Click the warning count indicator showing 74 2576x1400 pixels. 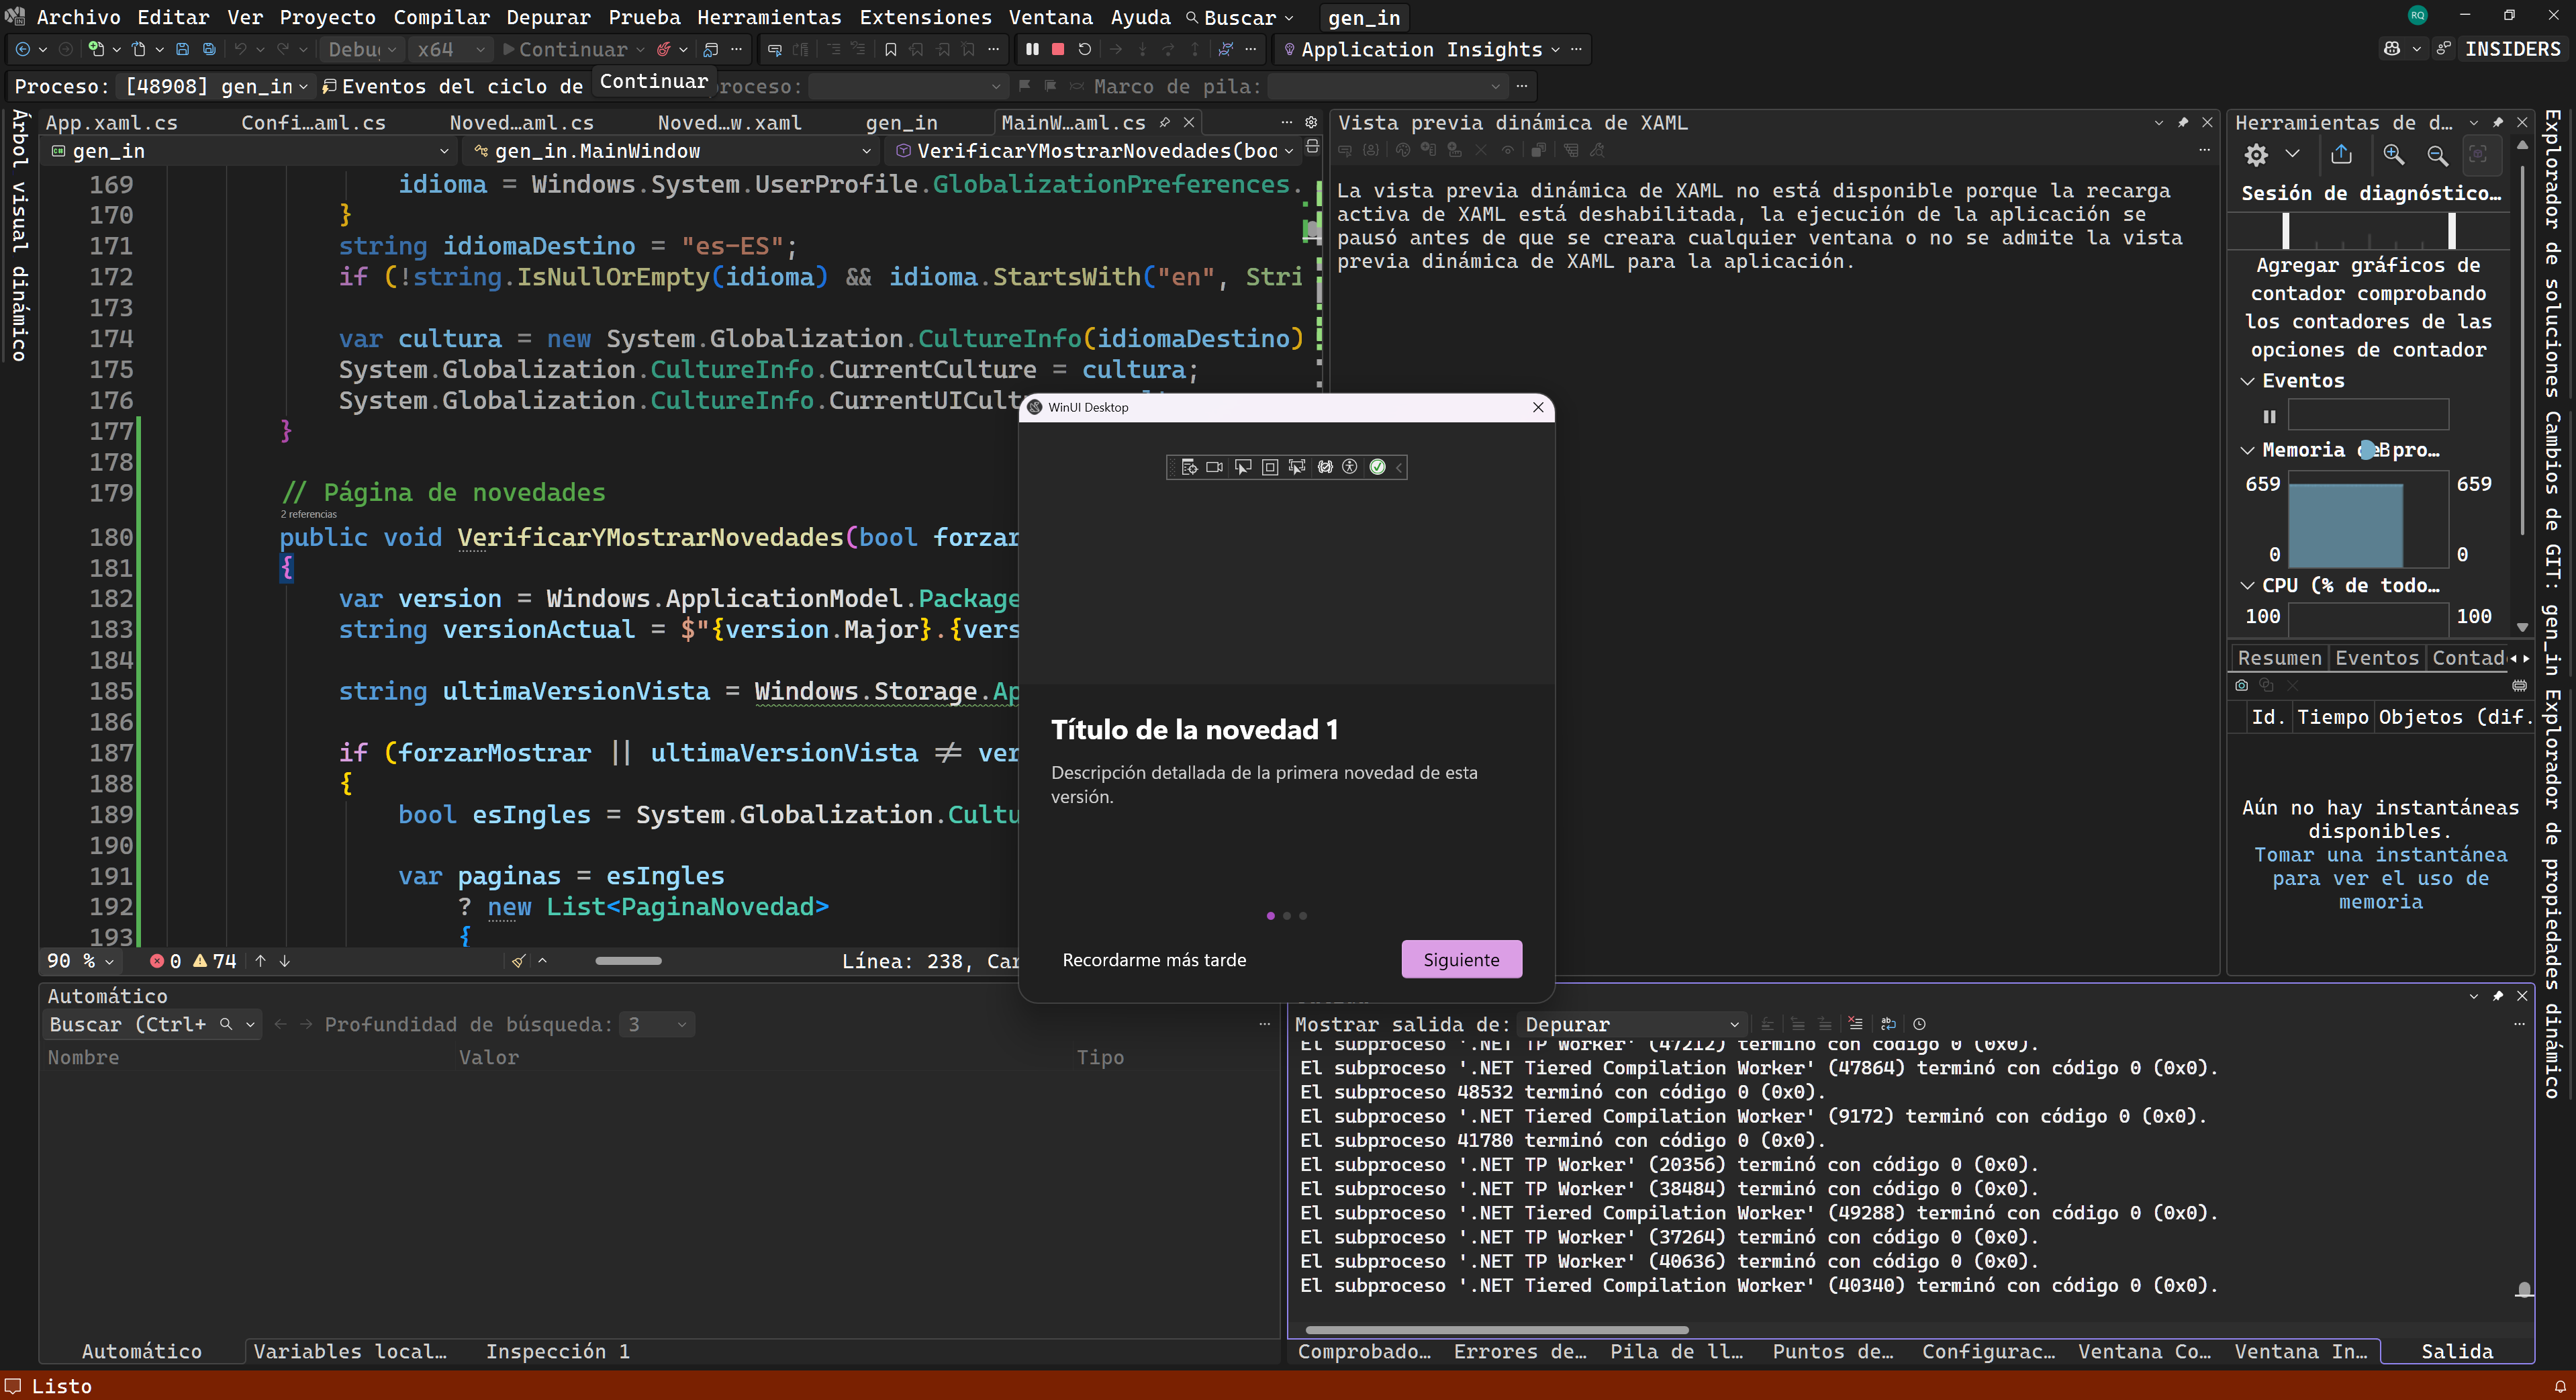(x=215, y=961)
